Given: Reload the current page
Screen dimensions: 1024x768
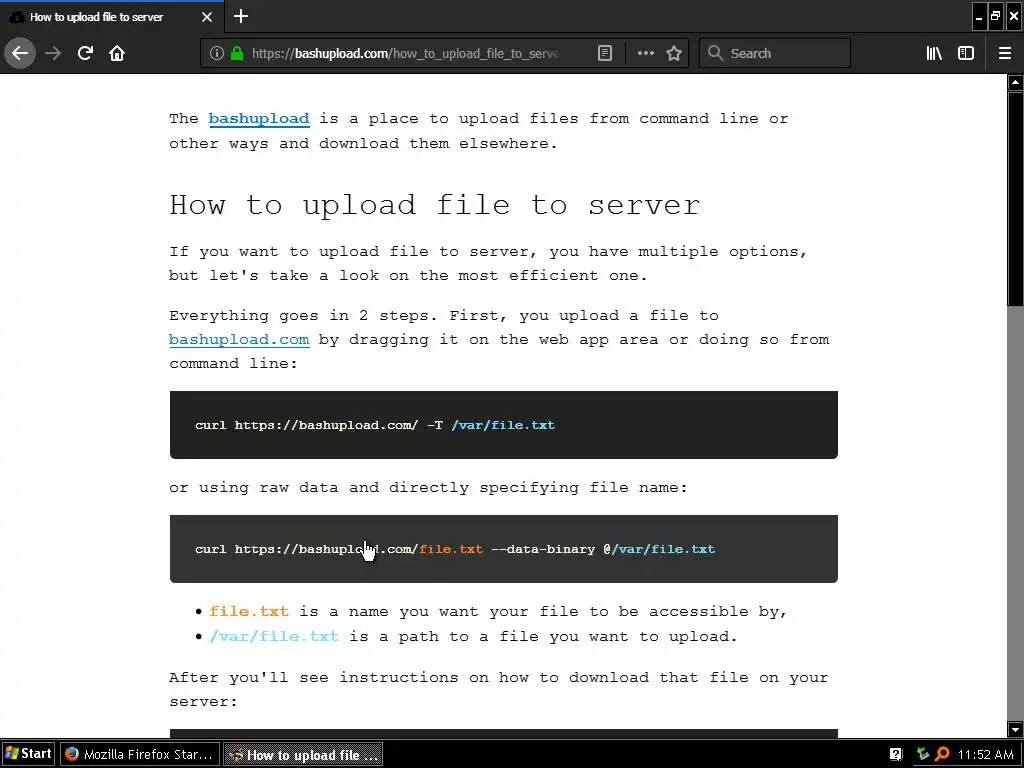Looking at the screenshot, I should coord(85,53).
